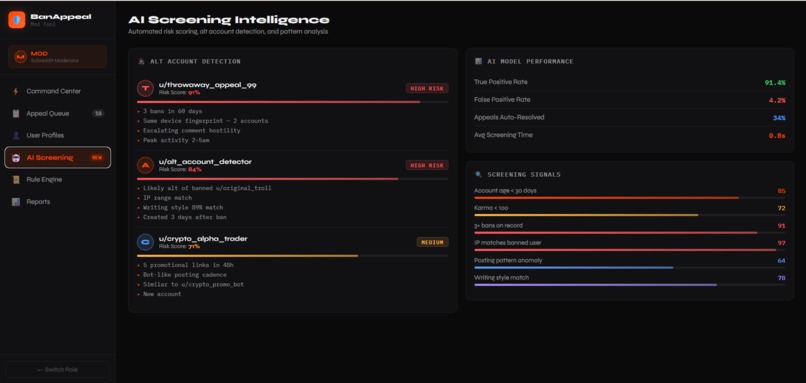Click the crypto_alpha_trader avatar icon
This screenshot has height=383, width=806.
[145, 242]
